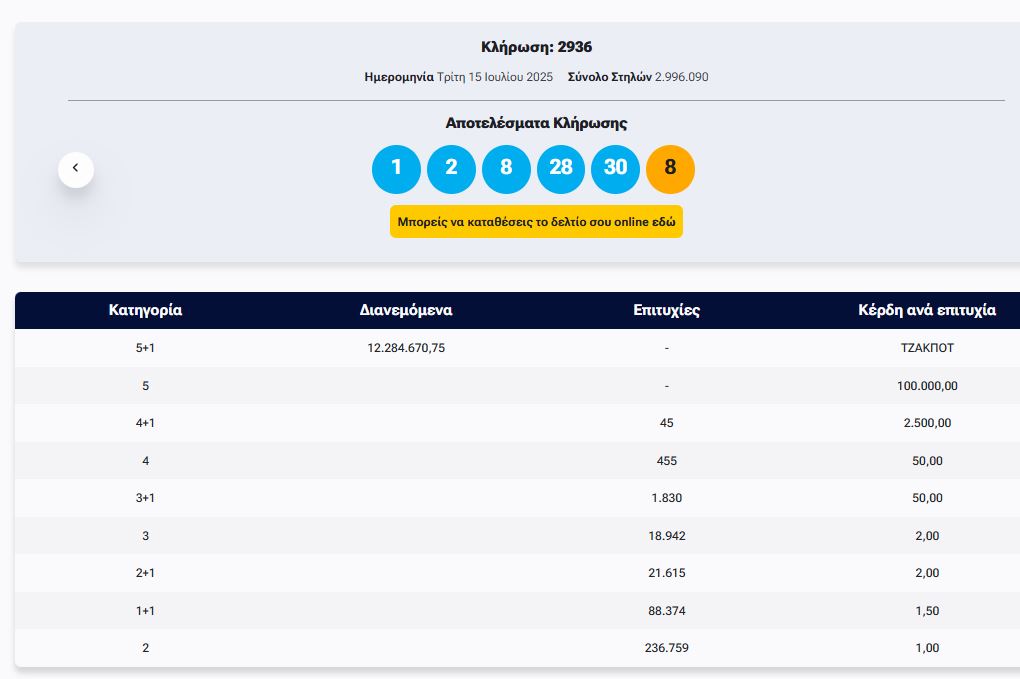Select the 236.759 winners count cell
This screenshot has width=1020, height=679.
click(666, 648)
